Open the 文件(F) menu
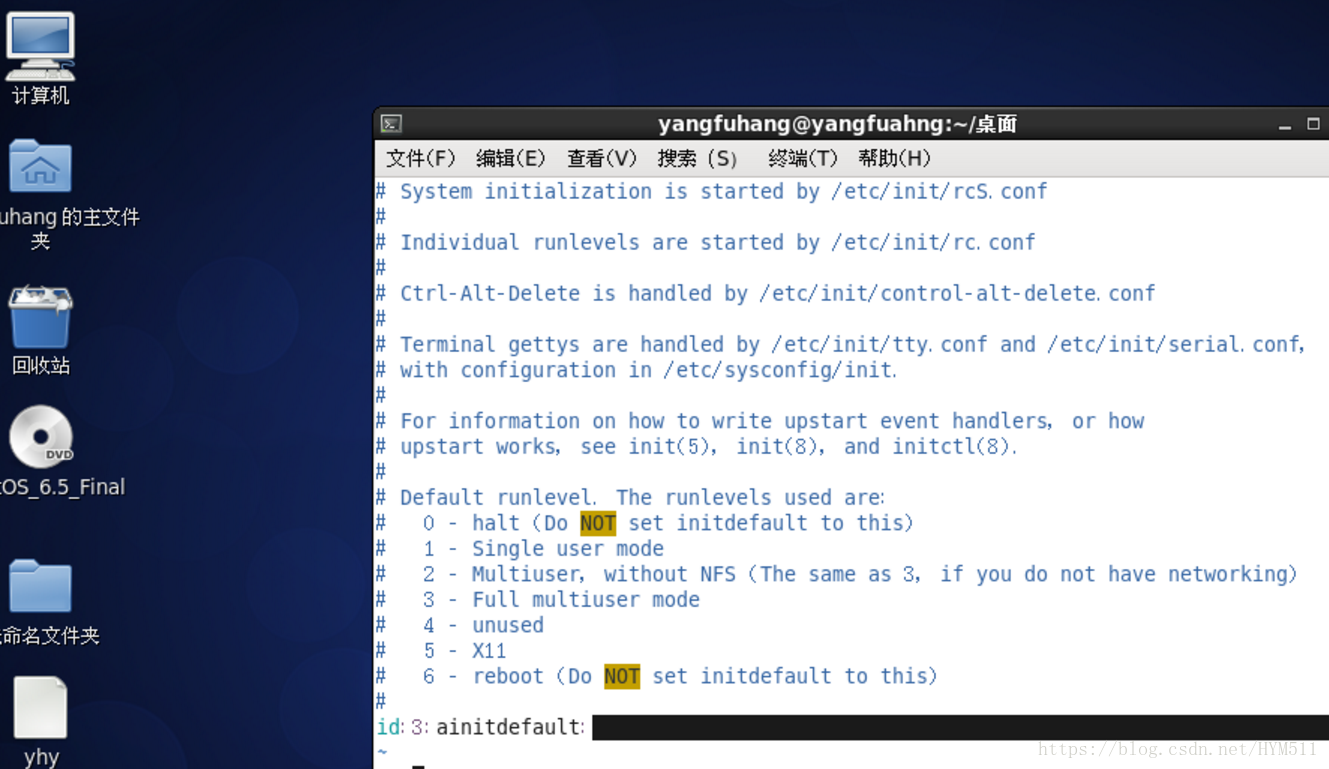Screen dimensions: 1329x769 [x=421, y=158]
